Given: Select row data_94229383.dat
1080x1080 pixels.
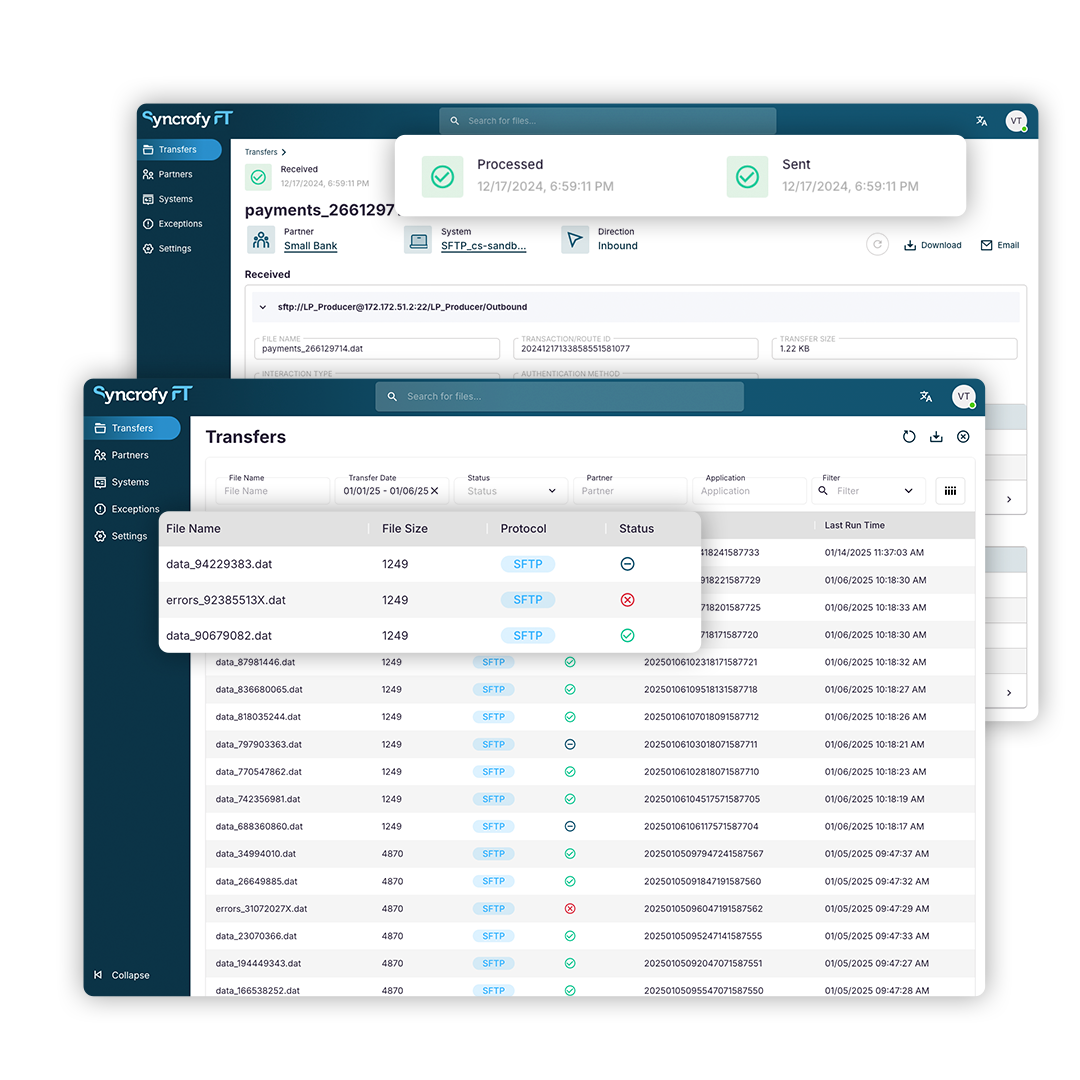Looking at the screenshot, I should click(430, 564).
